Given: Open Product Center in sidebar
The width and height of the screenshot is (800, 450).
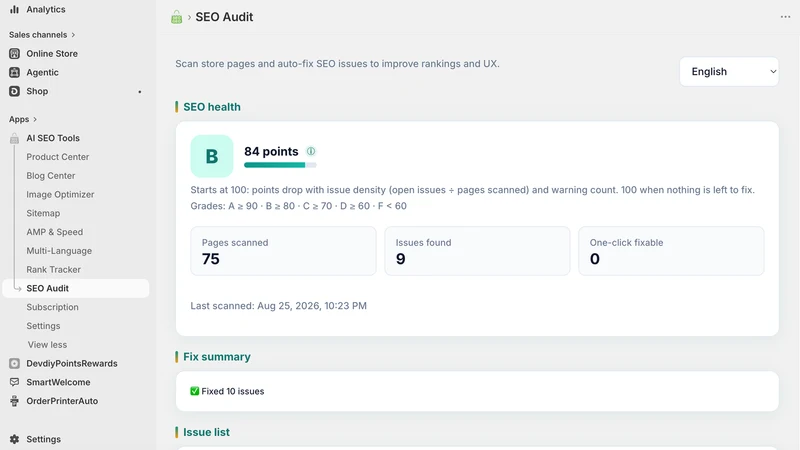Looking at the screenshot, I should [58, 157].
